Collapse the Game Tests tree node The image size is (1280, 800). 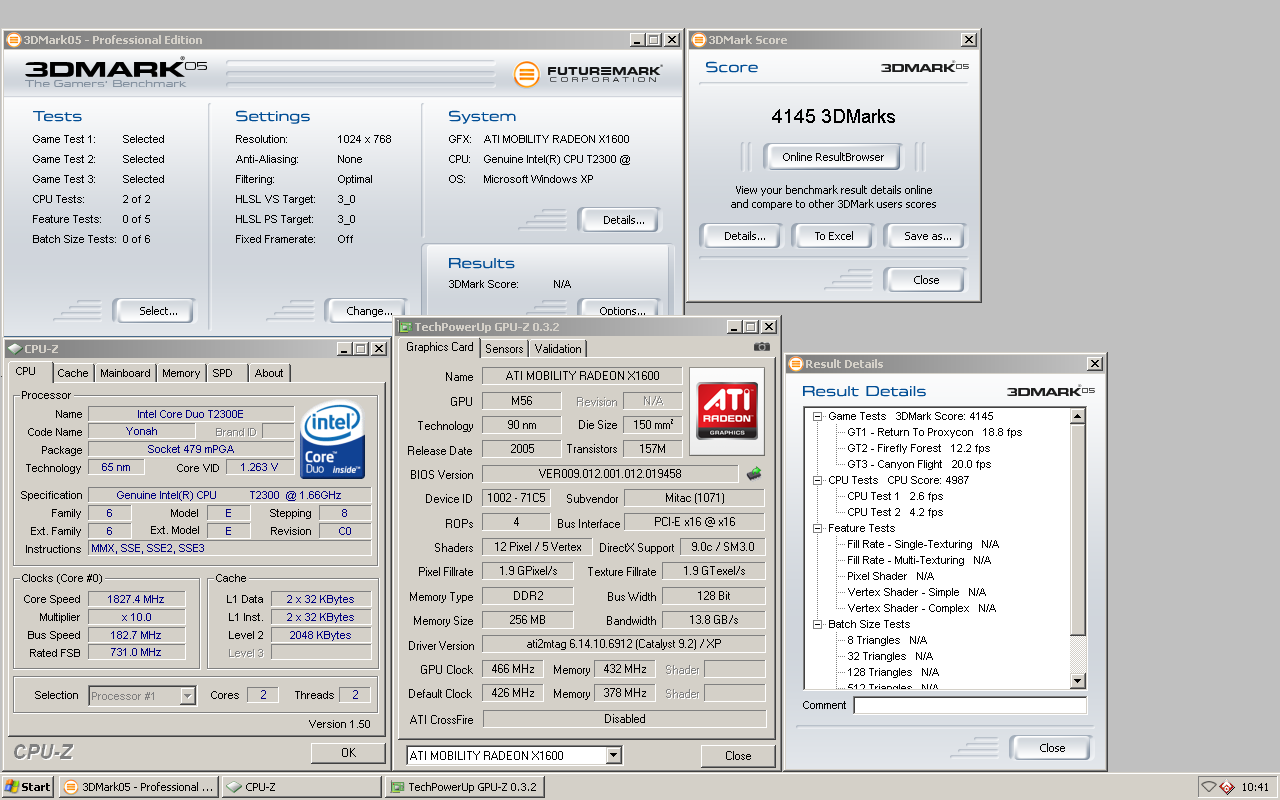817,416
